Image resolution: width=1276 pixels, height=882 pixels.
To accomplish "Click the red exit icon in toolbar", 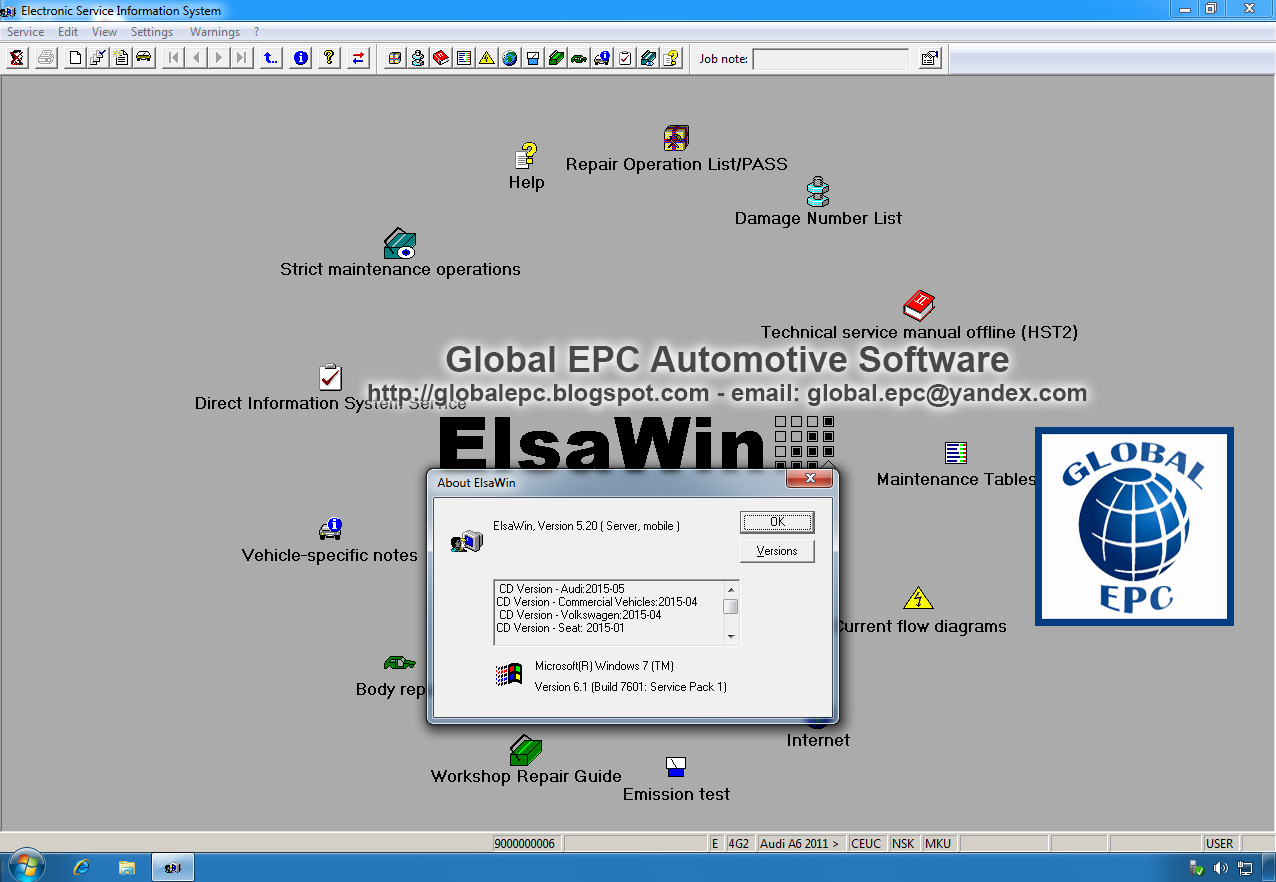I will tap(17, 58).
